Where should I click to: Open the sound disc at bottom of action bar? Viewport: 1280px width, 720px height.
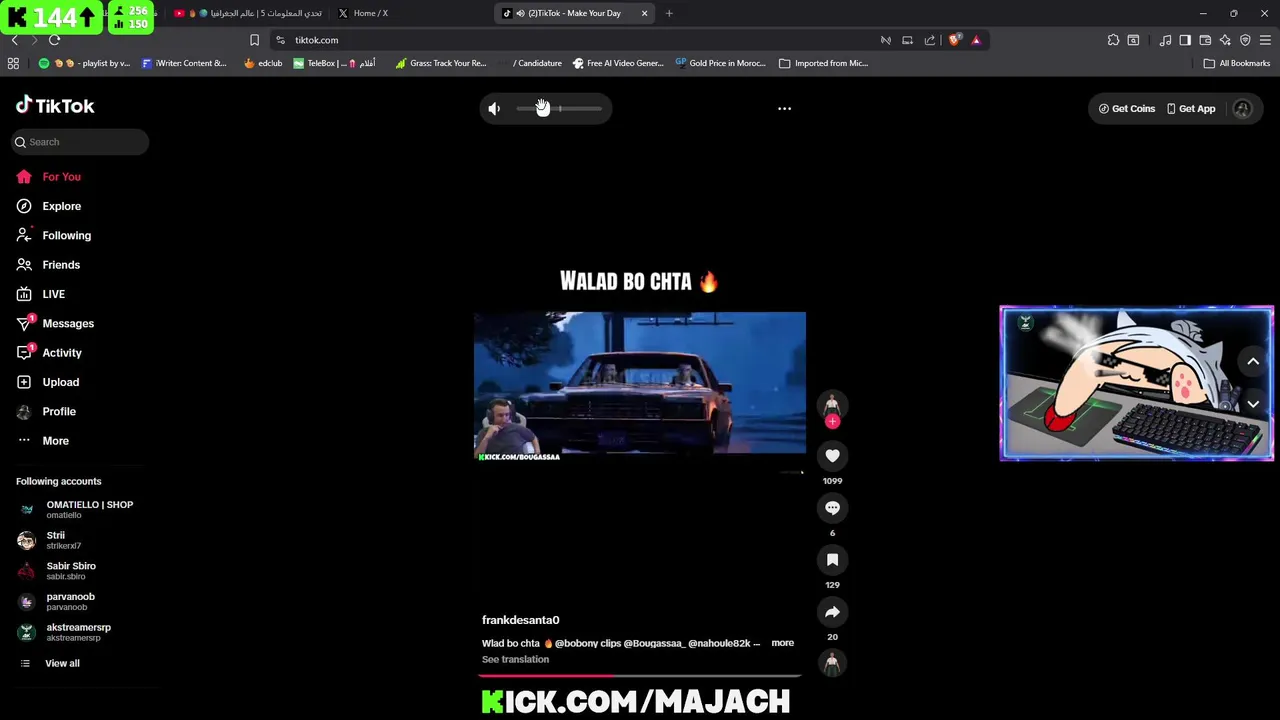click(832, 662)
